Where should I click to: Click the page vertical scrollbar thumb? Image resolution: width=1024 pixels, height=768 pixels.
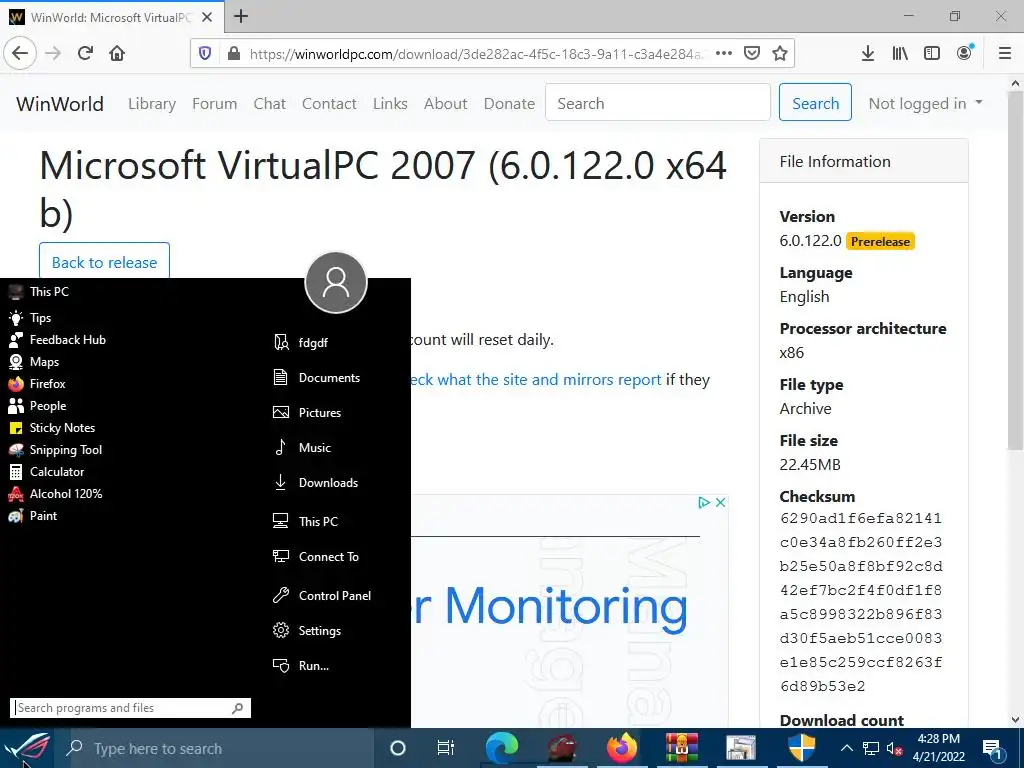click(x=1015, y=271)
